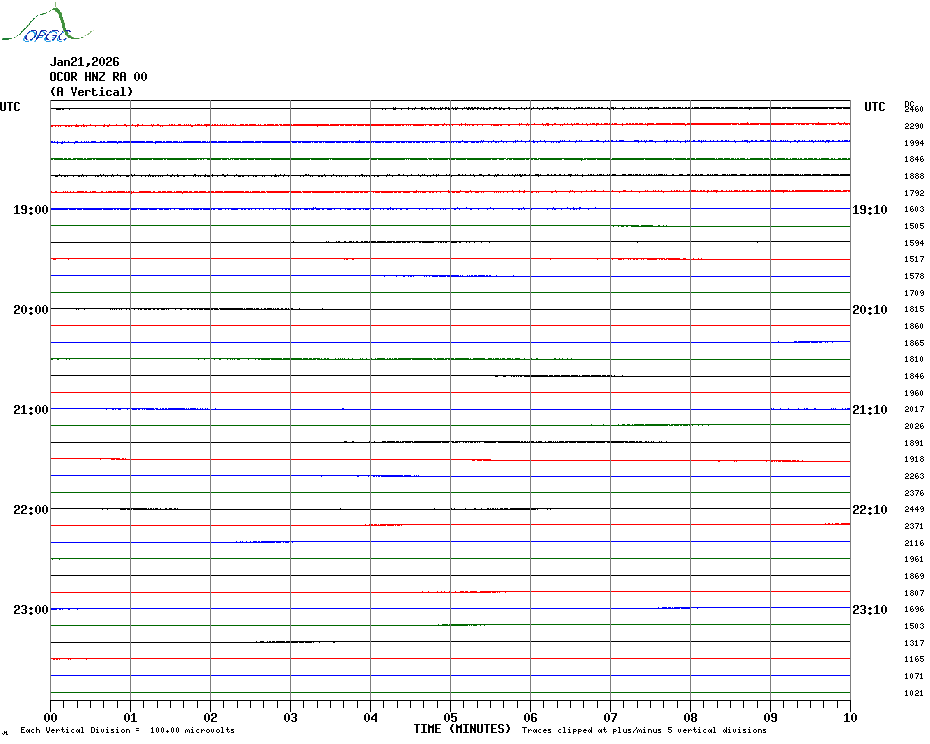Click the 22:10 time label on right
The width and height of the screenshot is (930, 744).
[x=869, y=510]
